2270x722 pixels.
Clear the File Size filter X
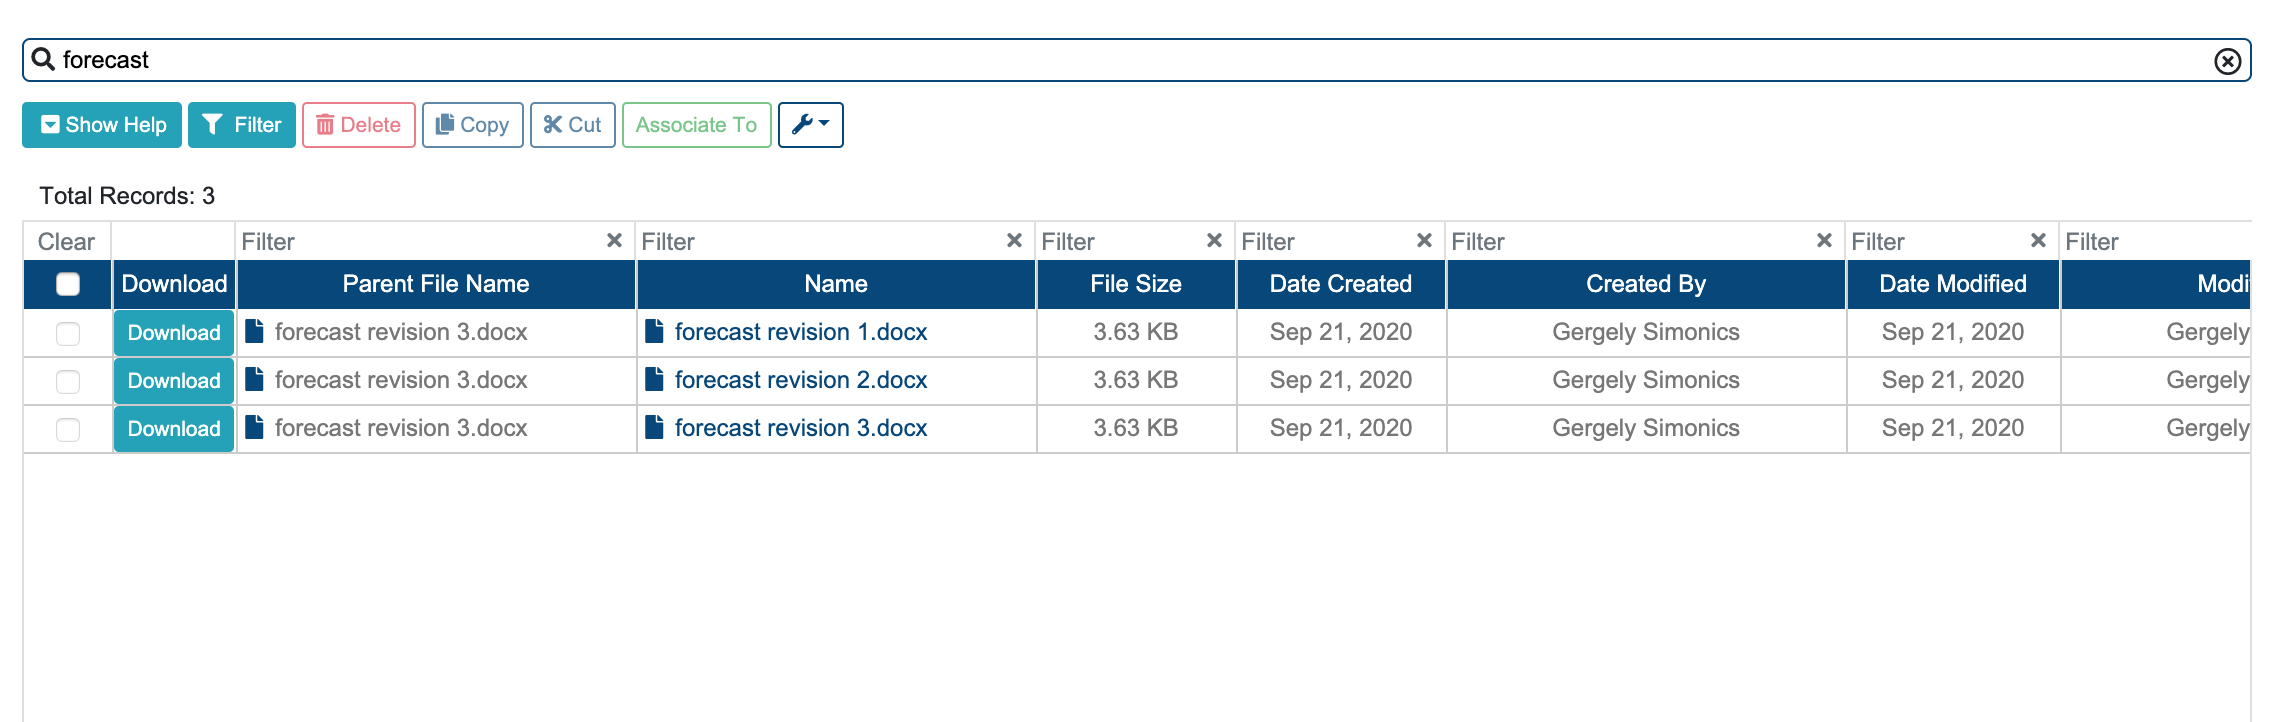1214,241
